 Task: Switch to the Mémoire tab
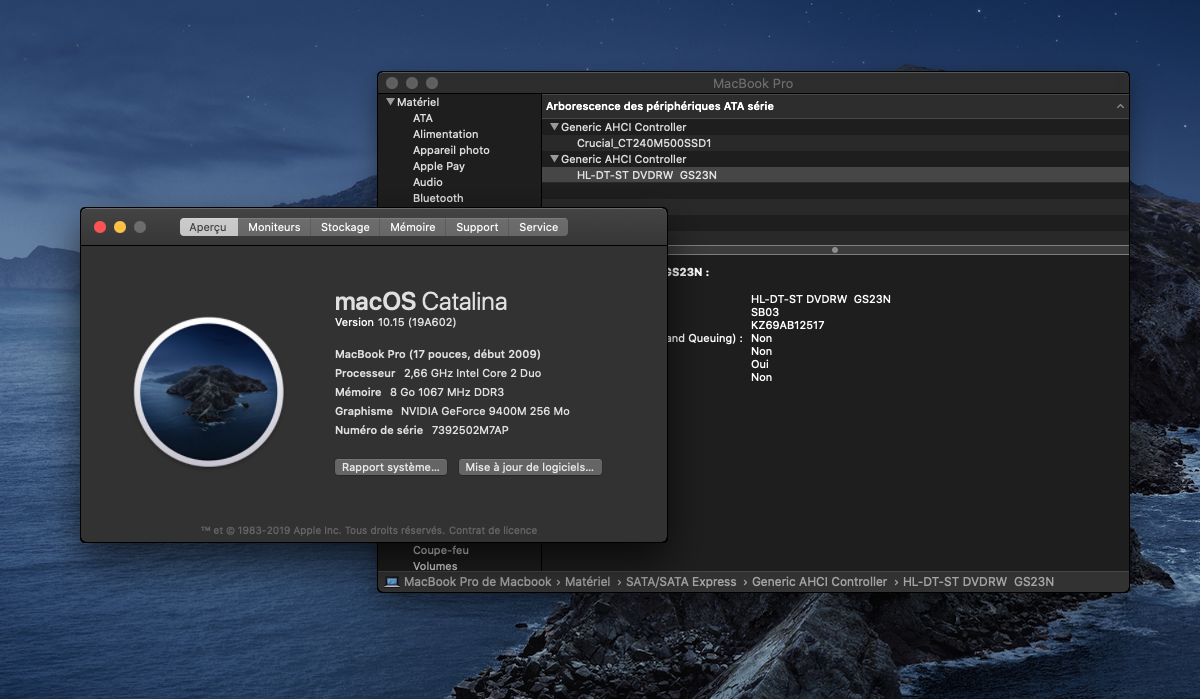413,227
